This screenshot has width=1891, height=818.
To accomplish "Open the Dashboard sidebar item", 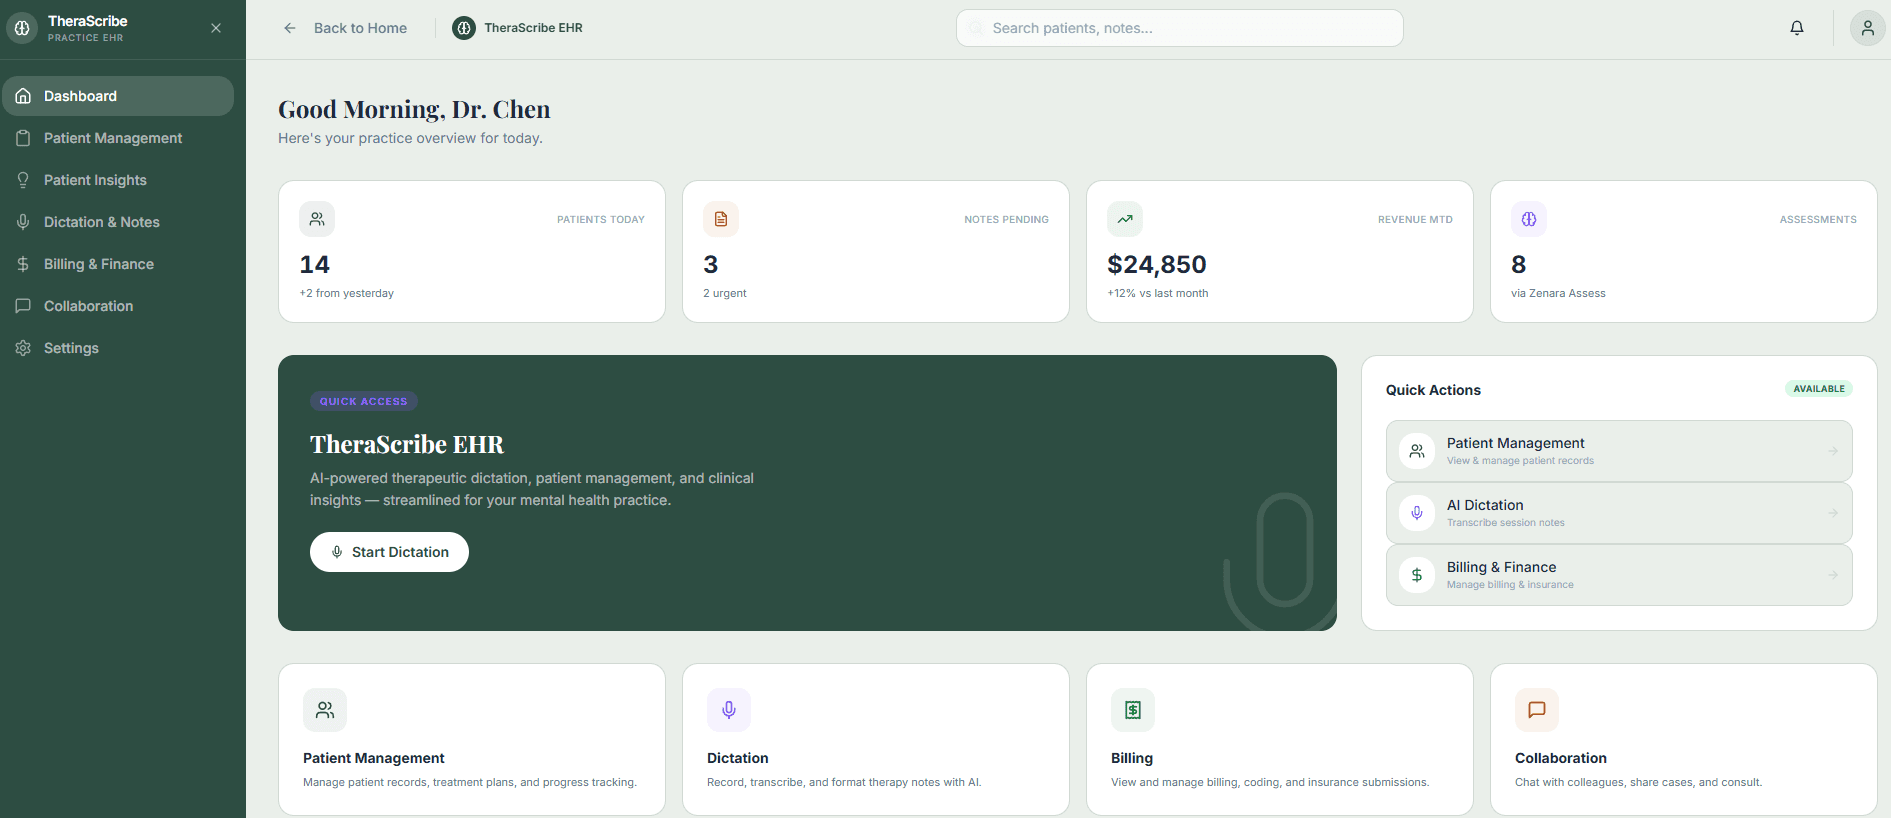I will pyautogui.click(x=118, y=96).
